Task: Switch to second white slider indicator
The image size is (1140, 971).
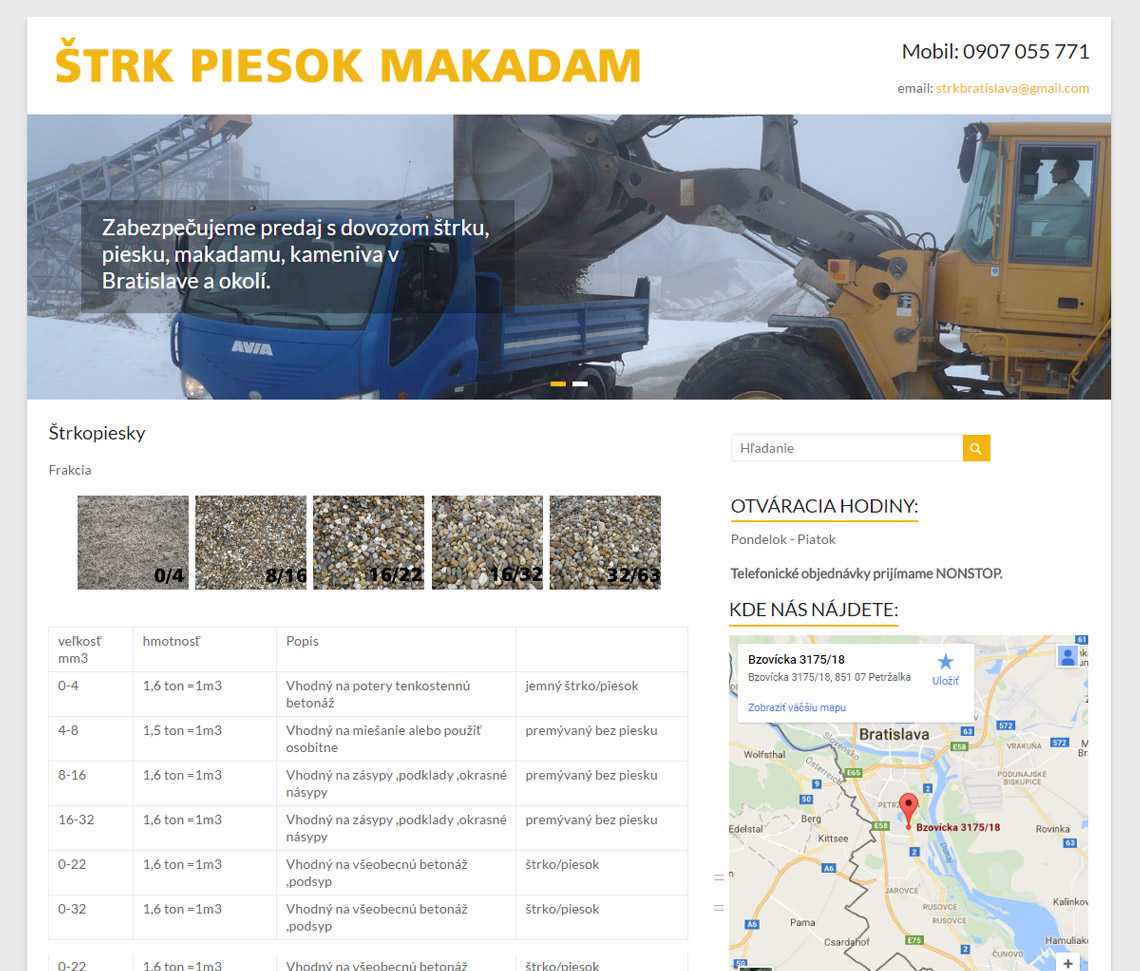Action: [580, 384]
